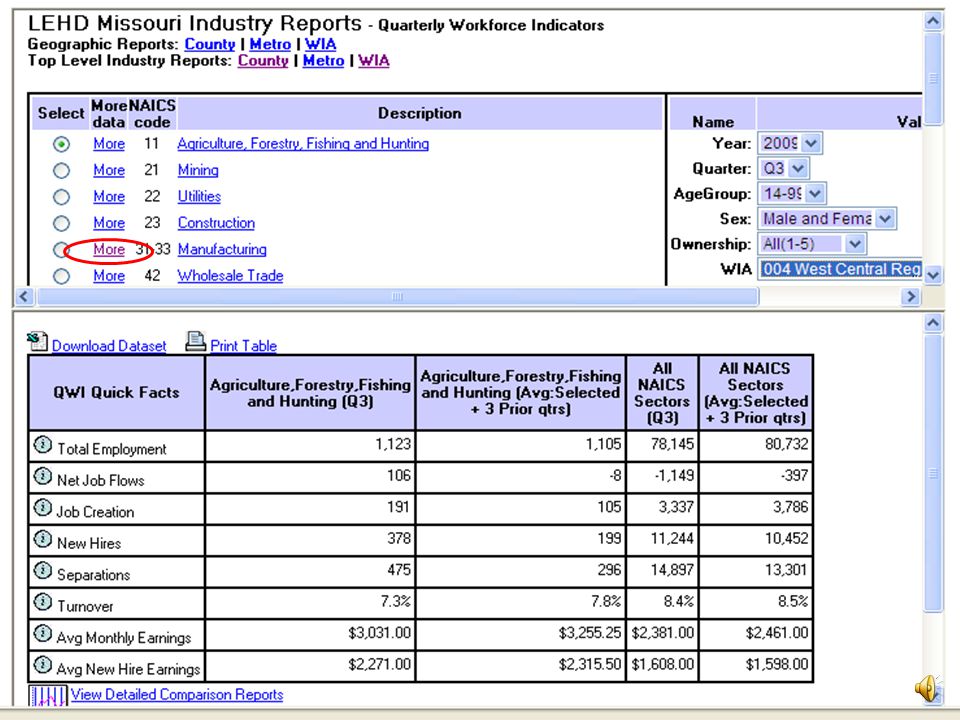Click the horizontal scrollbar right arrow
960x720 pixels.
tap(910, 297)
